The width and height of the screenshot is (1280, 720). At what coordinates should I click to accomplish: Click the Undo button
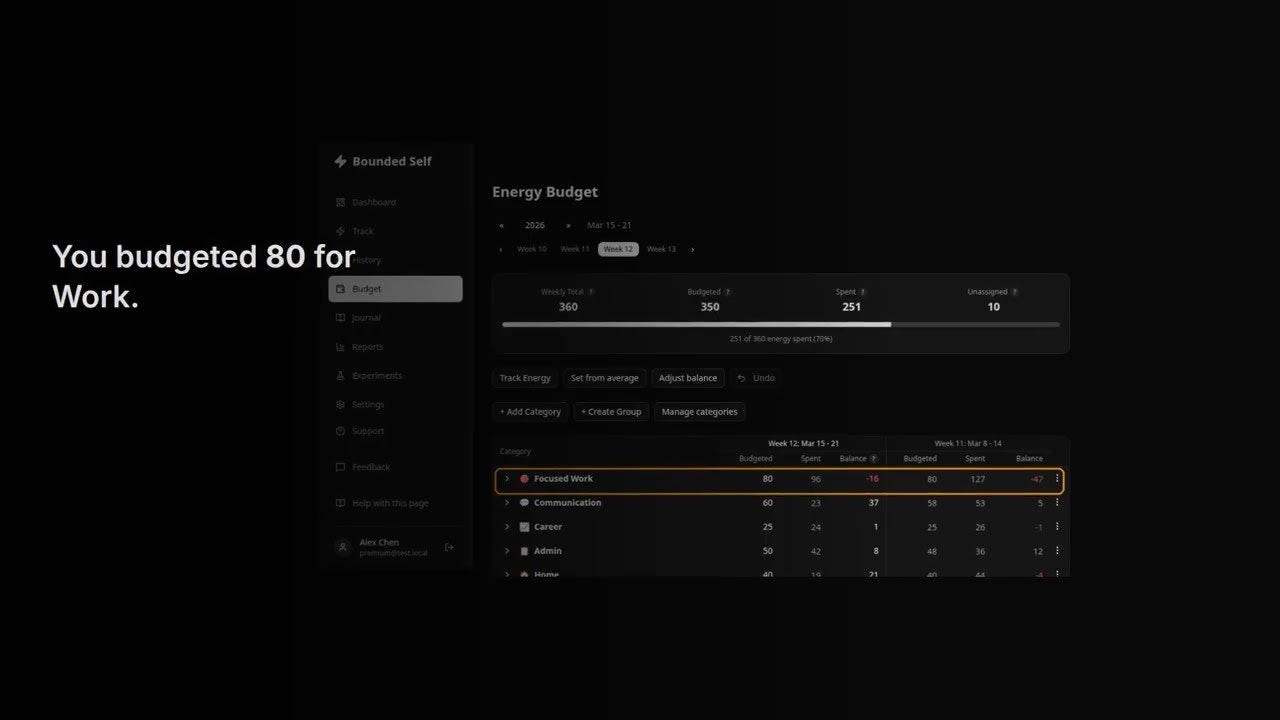click(756, 378)
